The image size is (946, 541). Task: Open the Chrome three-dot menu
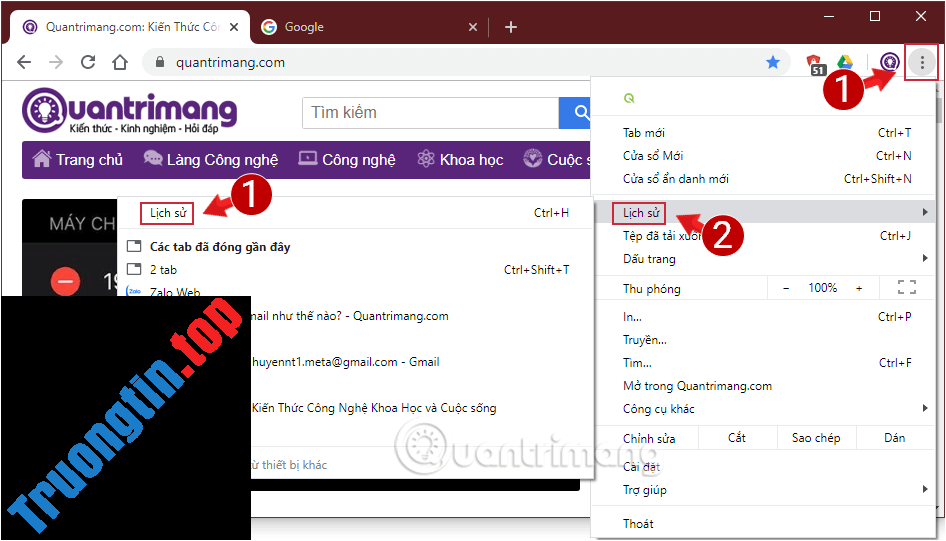pyautogui.click(x=921, y=62)
